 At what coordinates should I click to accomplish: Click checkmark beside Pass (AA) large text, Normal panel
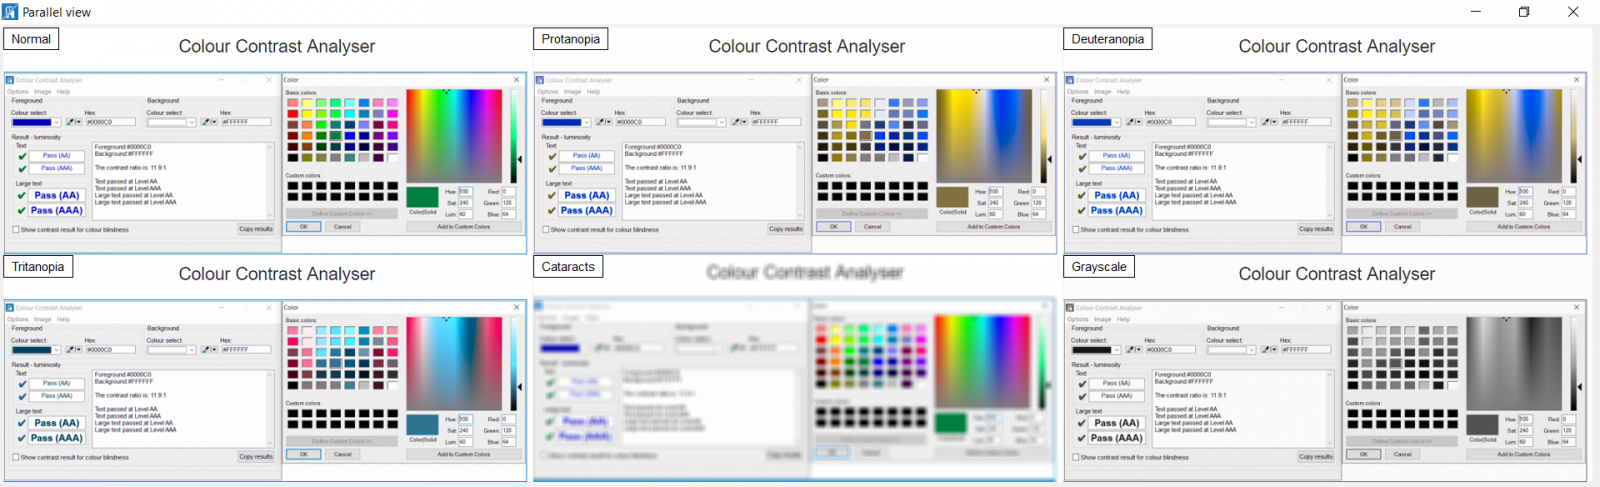pos(22,196)
